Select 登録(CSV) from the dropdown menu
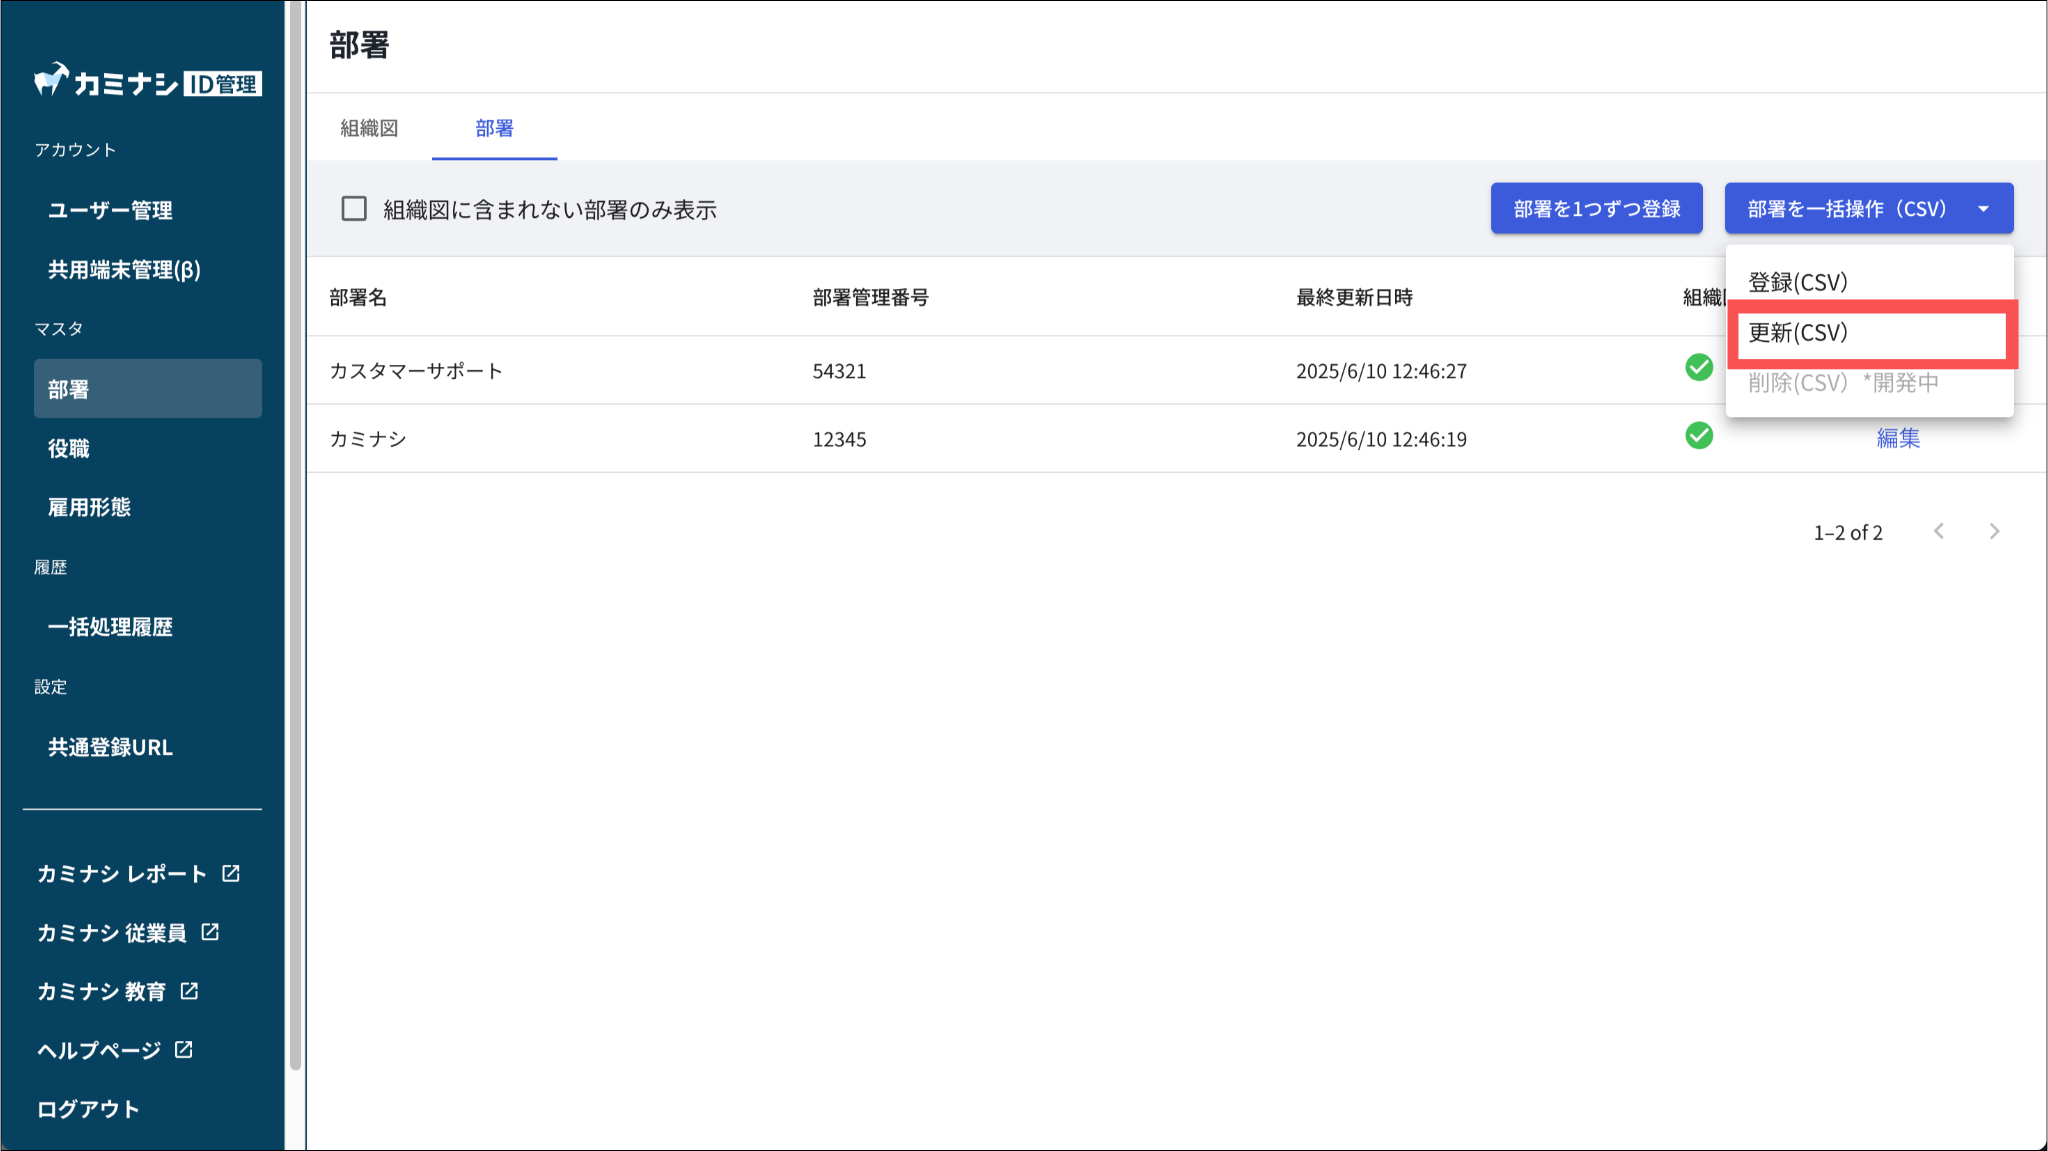 click(x=1797, y=282)
